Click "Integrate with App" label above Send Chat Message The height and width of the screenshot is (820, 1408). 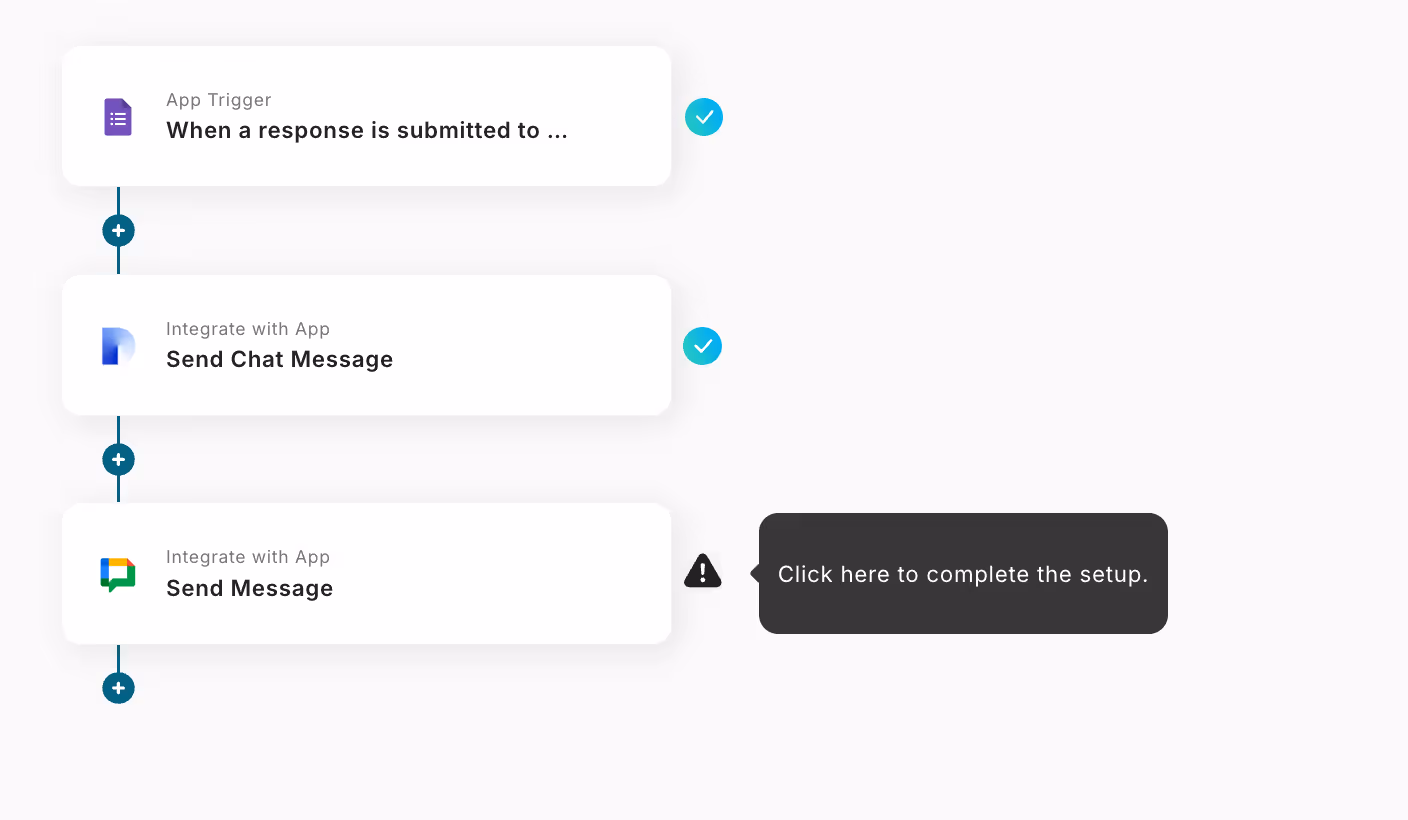point(248,329)
